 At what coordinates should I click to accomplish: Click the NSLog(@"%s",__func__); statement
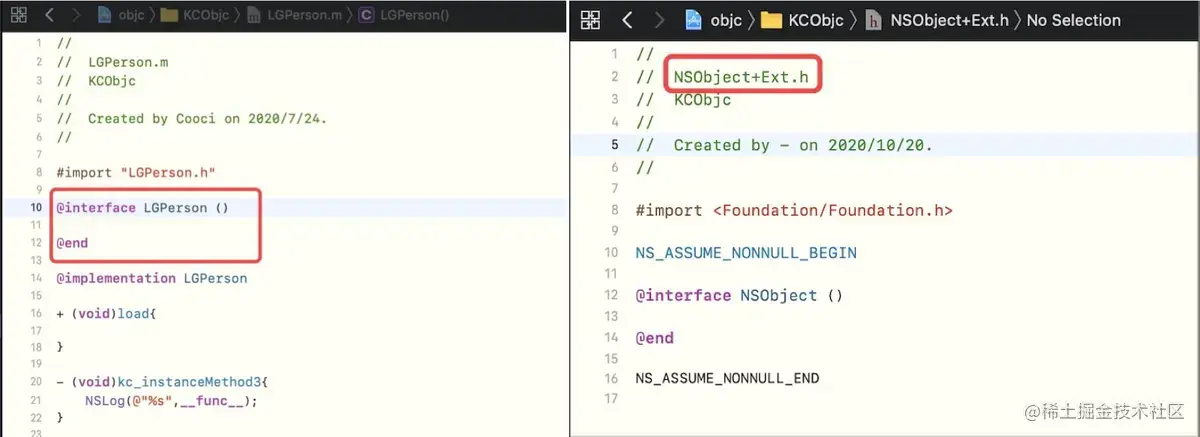point(171,401)
